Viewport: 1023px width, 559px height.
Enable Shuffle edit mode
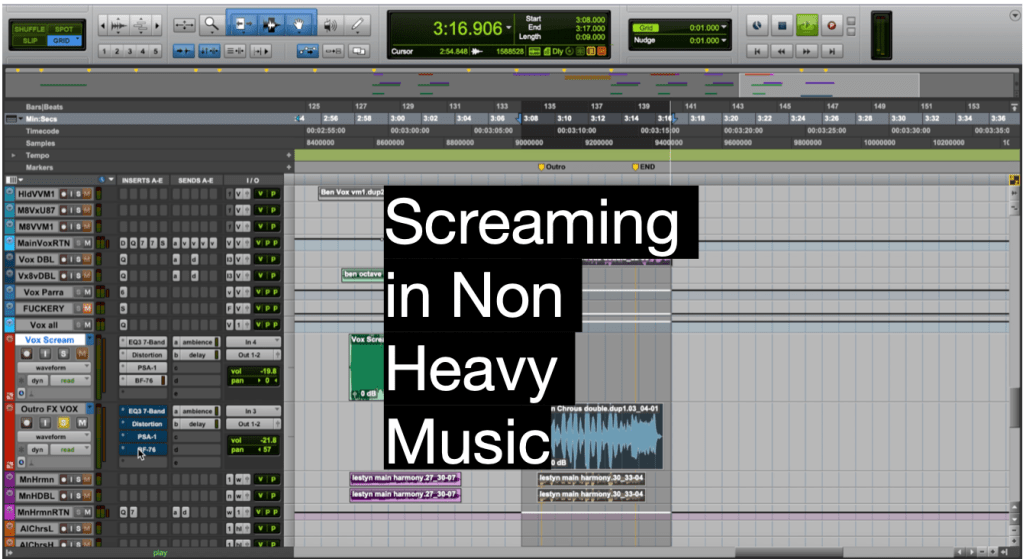coord(29,29)
